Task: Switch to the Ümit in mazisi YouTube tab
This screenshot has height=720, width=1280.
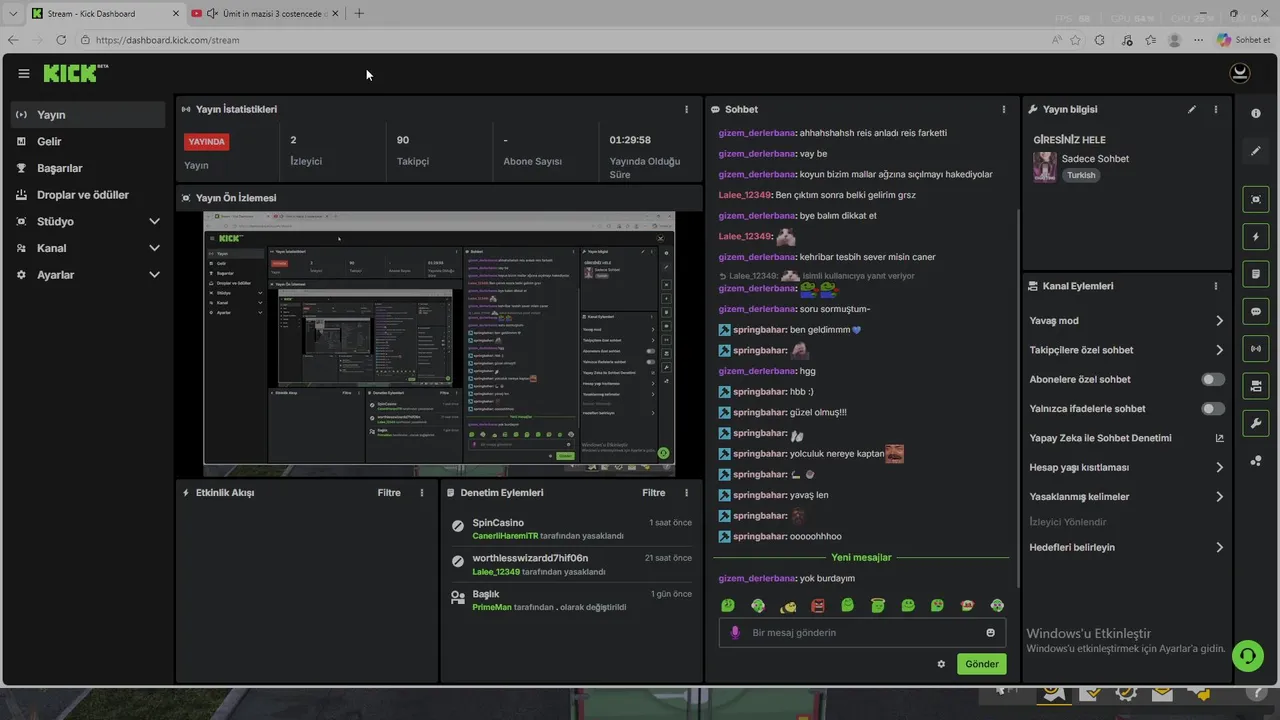Action: (x=265, y=13)
